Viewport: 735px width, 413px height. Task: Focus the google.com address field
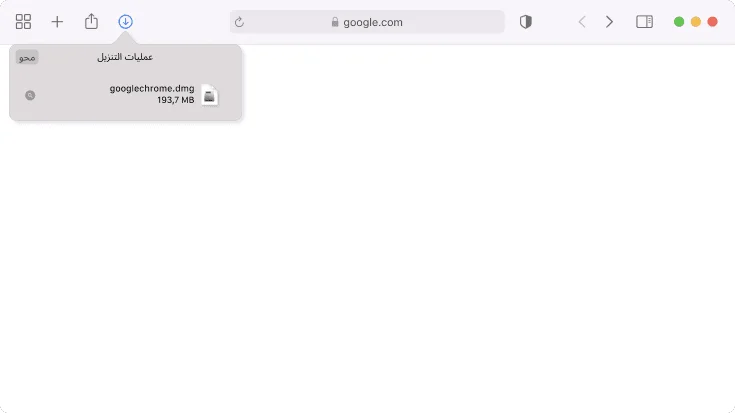tap(367, 22)
